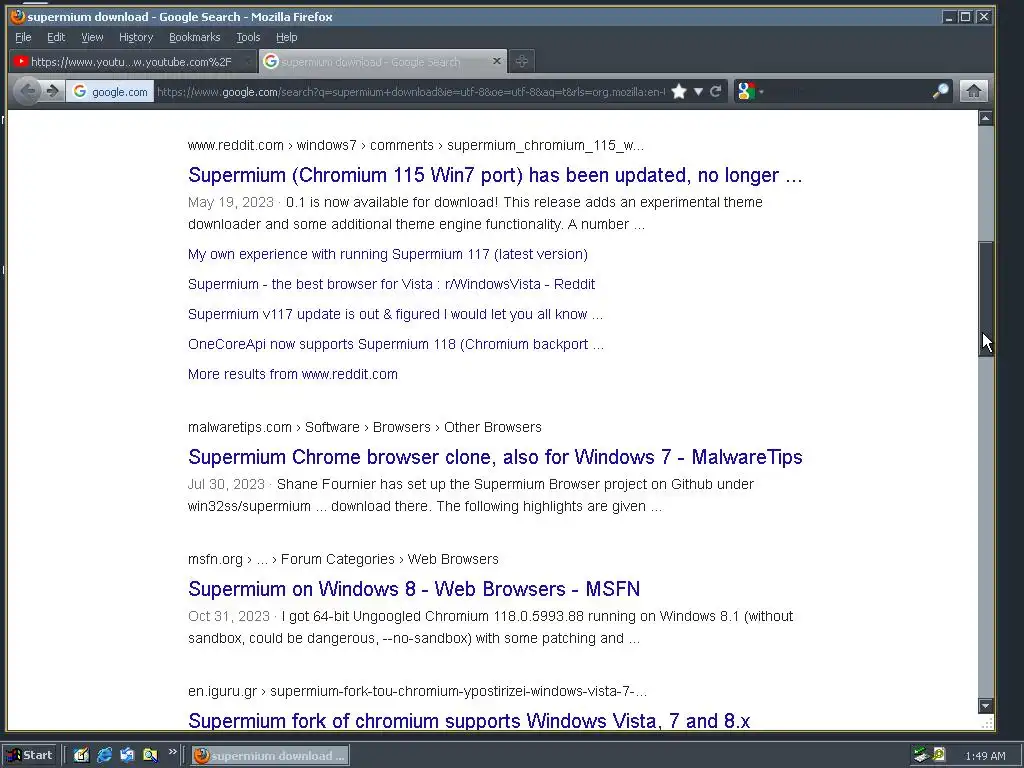Click the supermium download taskbar button

tap(270, 756)
